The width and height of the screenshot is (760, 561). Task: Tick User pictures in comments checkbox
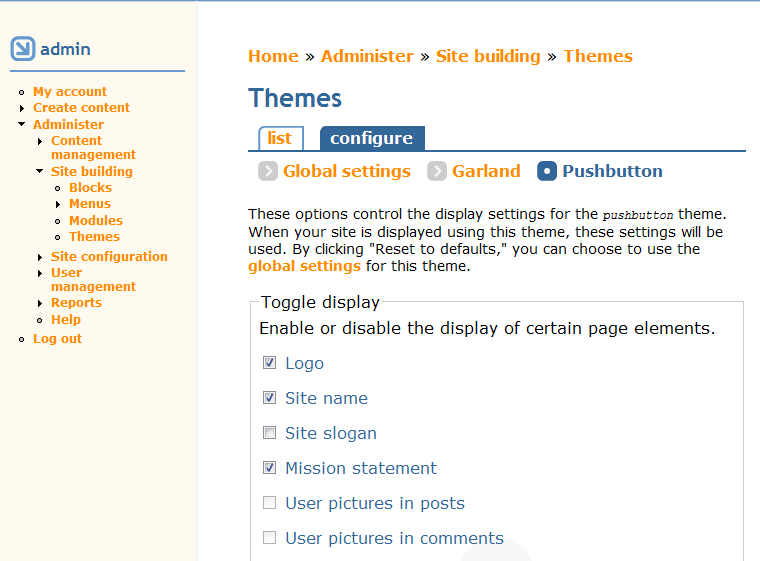tap(269, 537)
